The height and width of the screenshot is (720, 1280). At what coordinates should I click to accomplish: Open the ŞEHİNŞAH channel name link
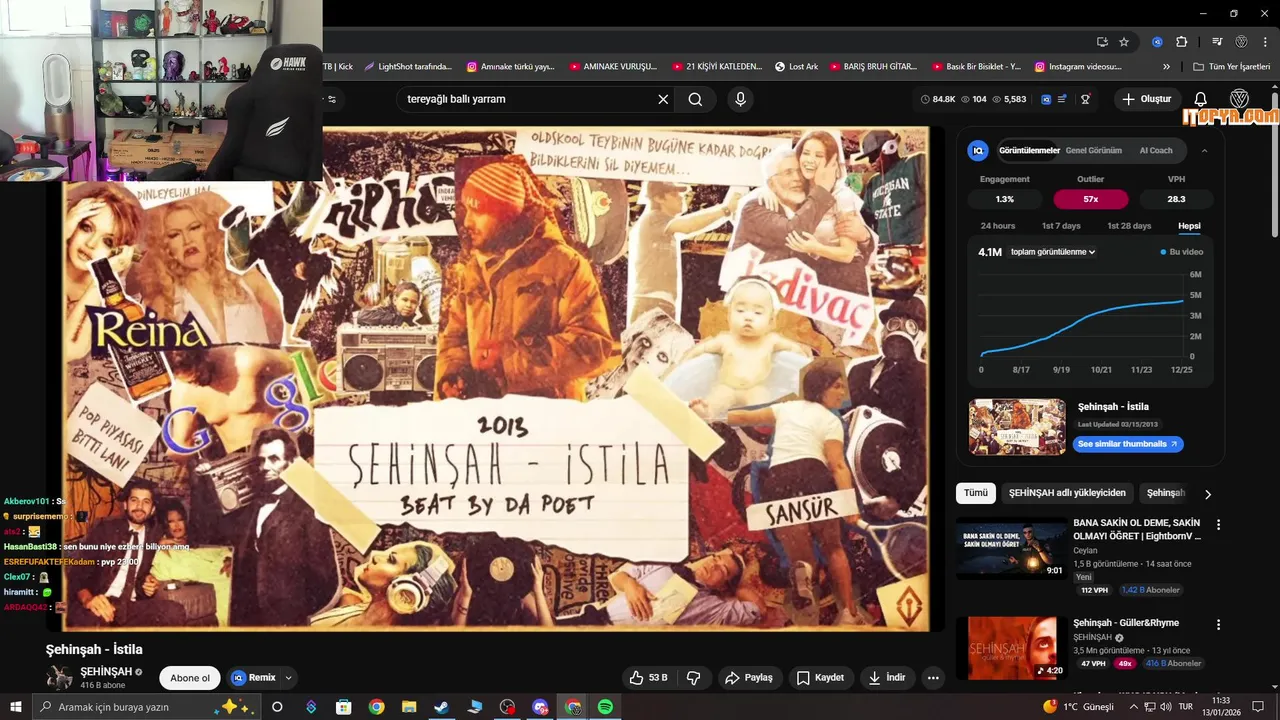coord(106,671)
